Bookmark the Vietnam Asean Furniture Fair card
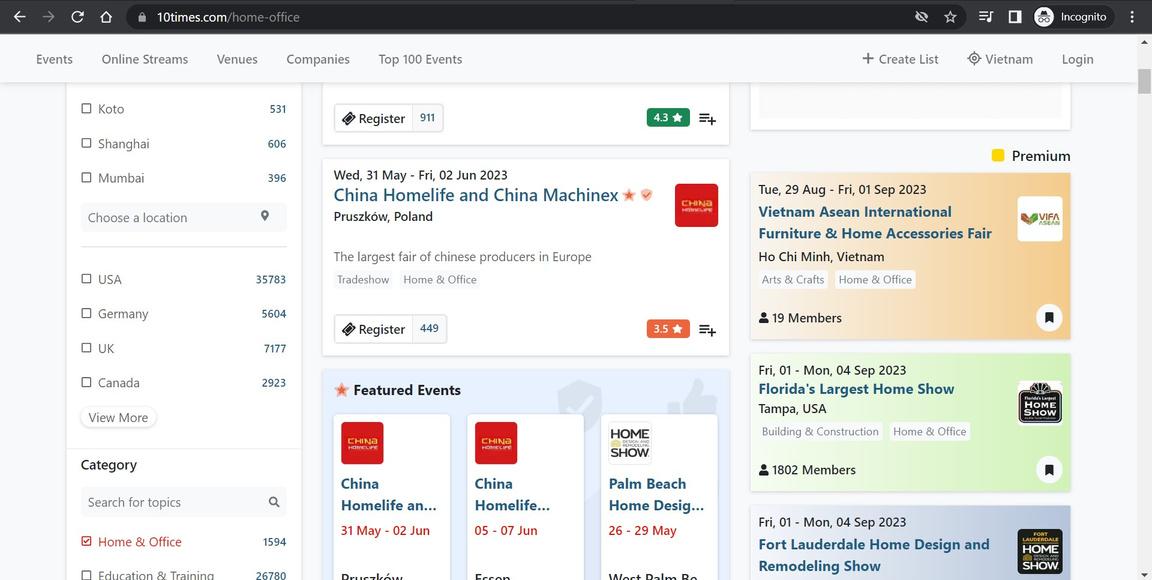 point(1049,318)
